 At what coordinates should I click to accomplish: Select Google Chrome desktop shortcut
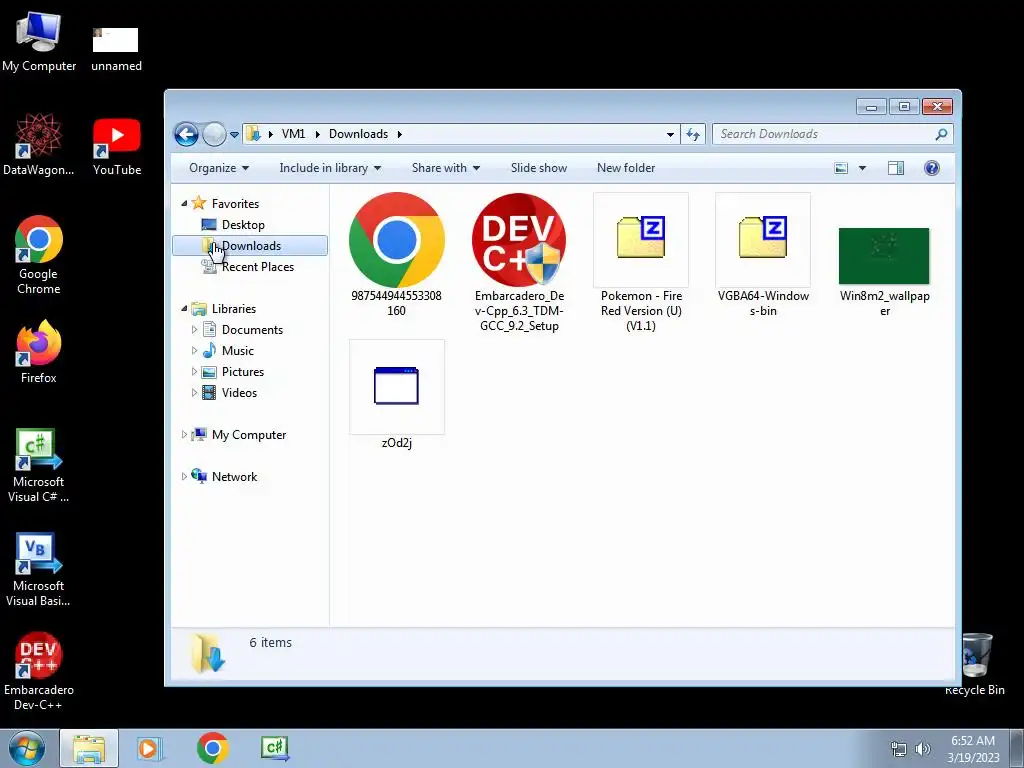(x=39, y=255)
